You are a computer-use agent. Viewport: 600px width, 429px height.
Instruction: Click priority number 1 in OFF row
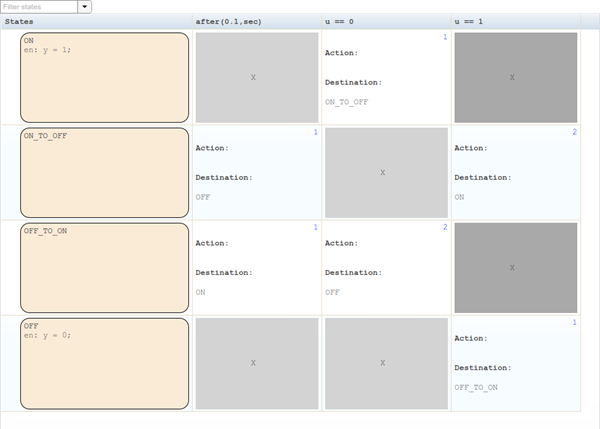[574, 322]
